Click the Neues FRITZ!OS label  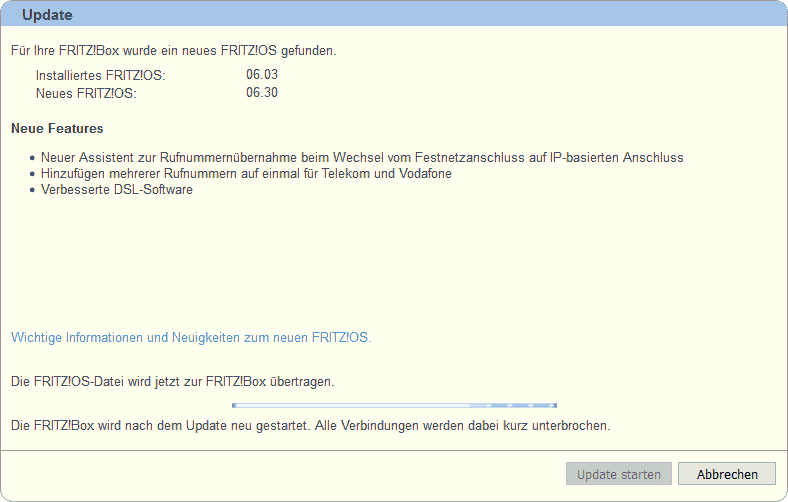pos(86,93)
